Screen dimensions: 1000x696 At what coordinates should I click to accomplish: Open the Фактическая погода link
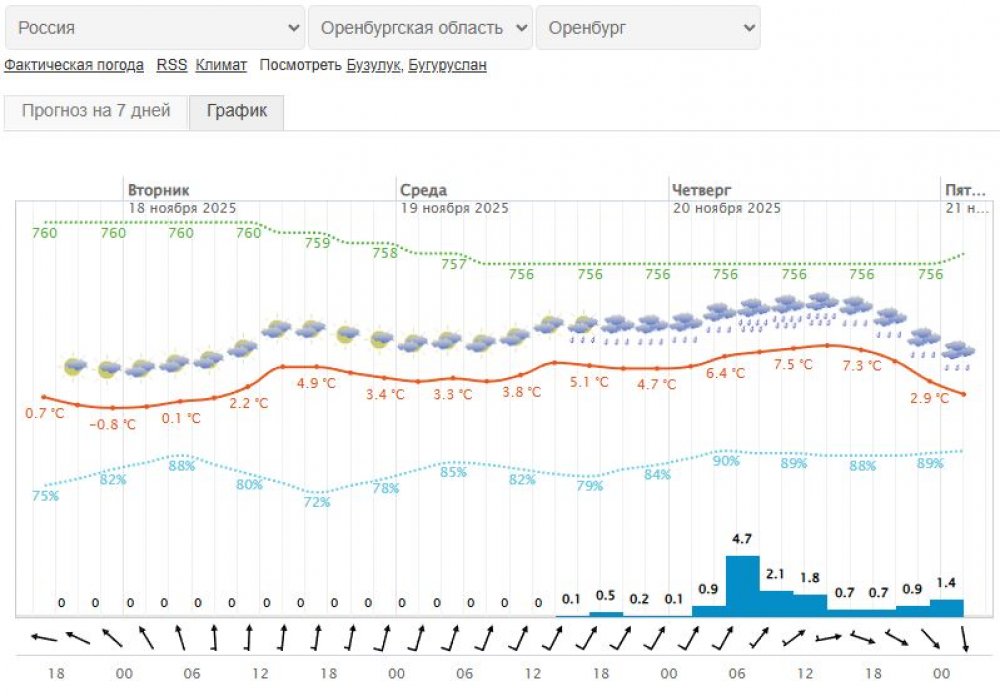[74, 65]
